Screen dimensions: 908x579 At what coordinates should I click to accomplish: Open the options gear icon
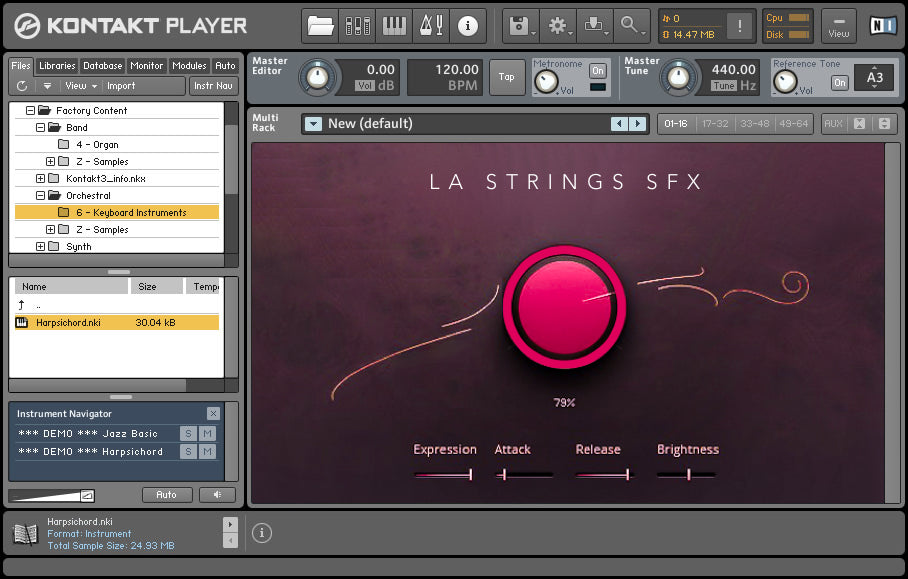coord(558,26)
